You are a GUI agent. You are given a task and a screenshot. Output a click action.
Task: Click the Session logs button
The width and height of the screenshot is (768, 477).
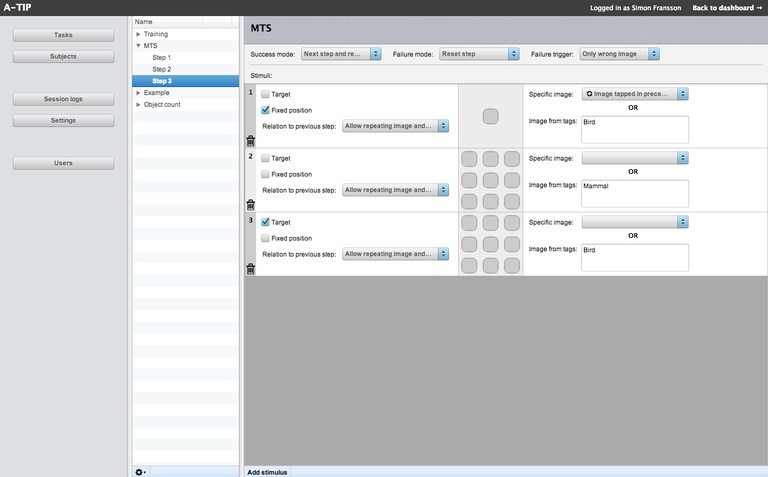click(x=63, y=100)
